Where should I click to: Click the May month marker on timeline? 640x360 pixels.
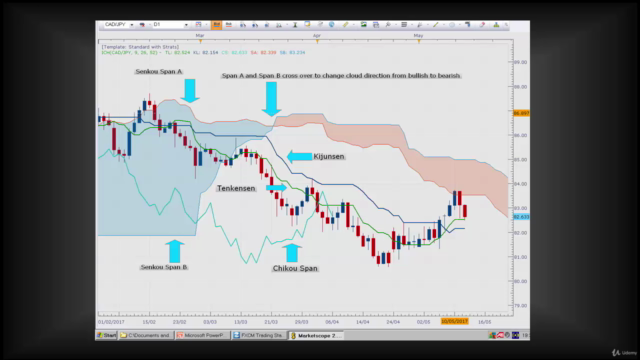[418, 36]
